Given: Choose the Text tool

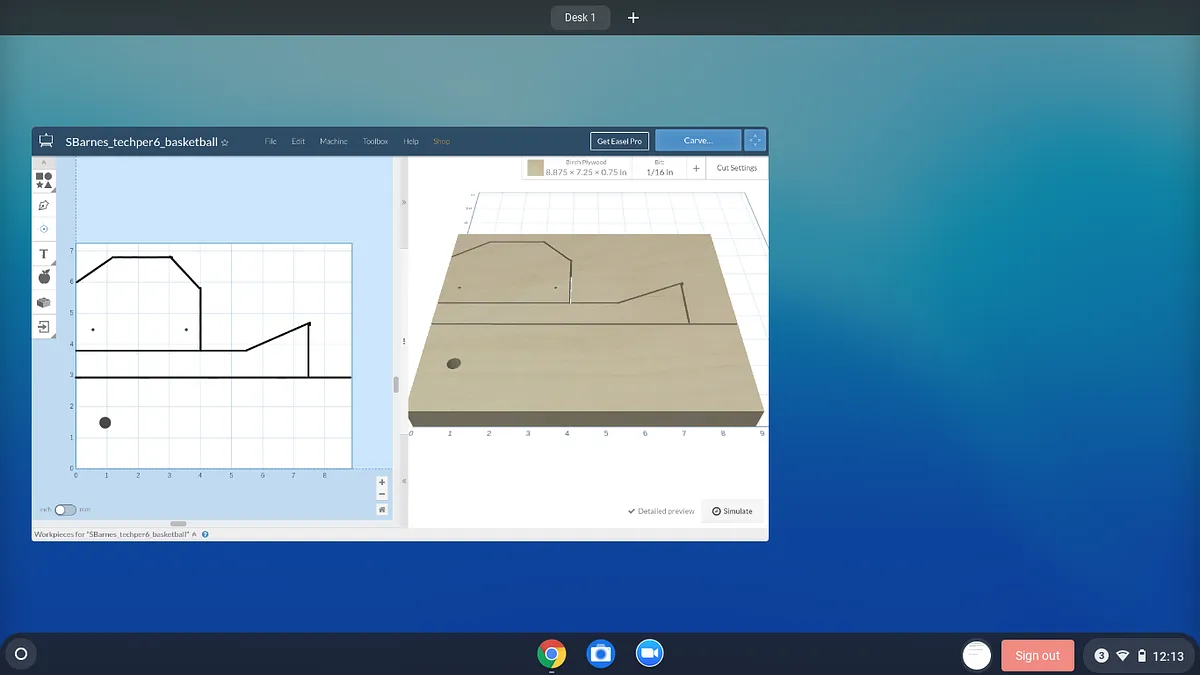Looking at the screenshot, I should coord(44,254).
